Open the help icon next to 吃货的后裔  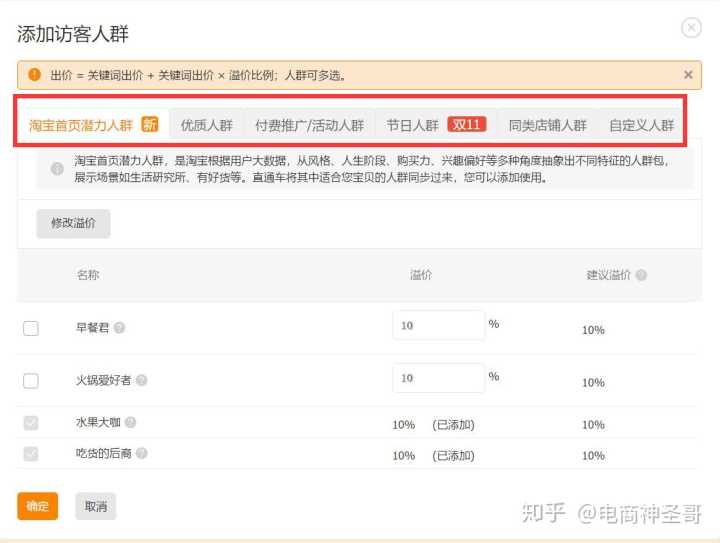click(142, 453)
